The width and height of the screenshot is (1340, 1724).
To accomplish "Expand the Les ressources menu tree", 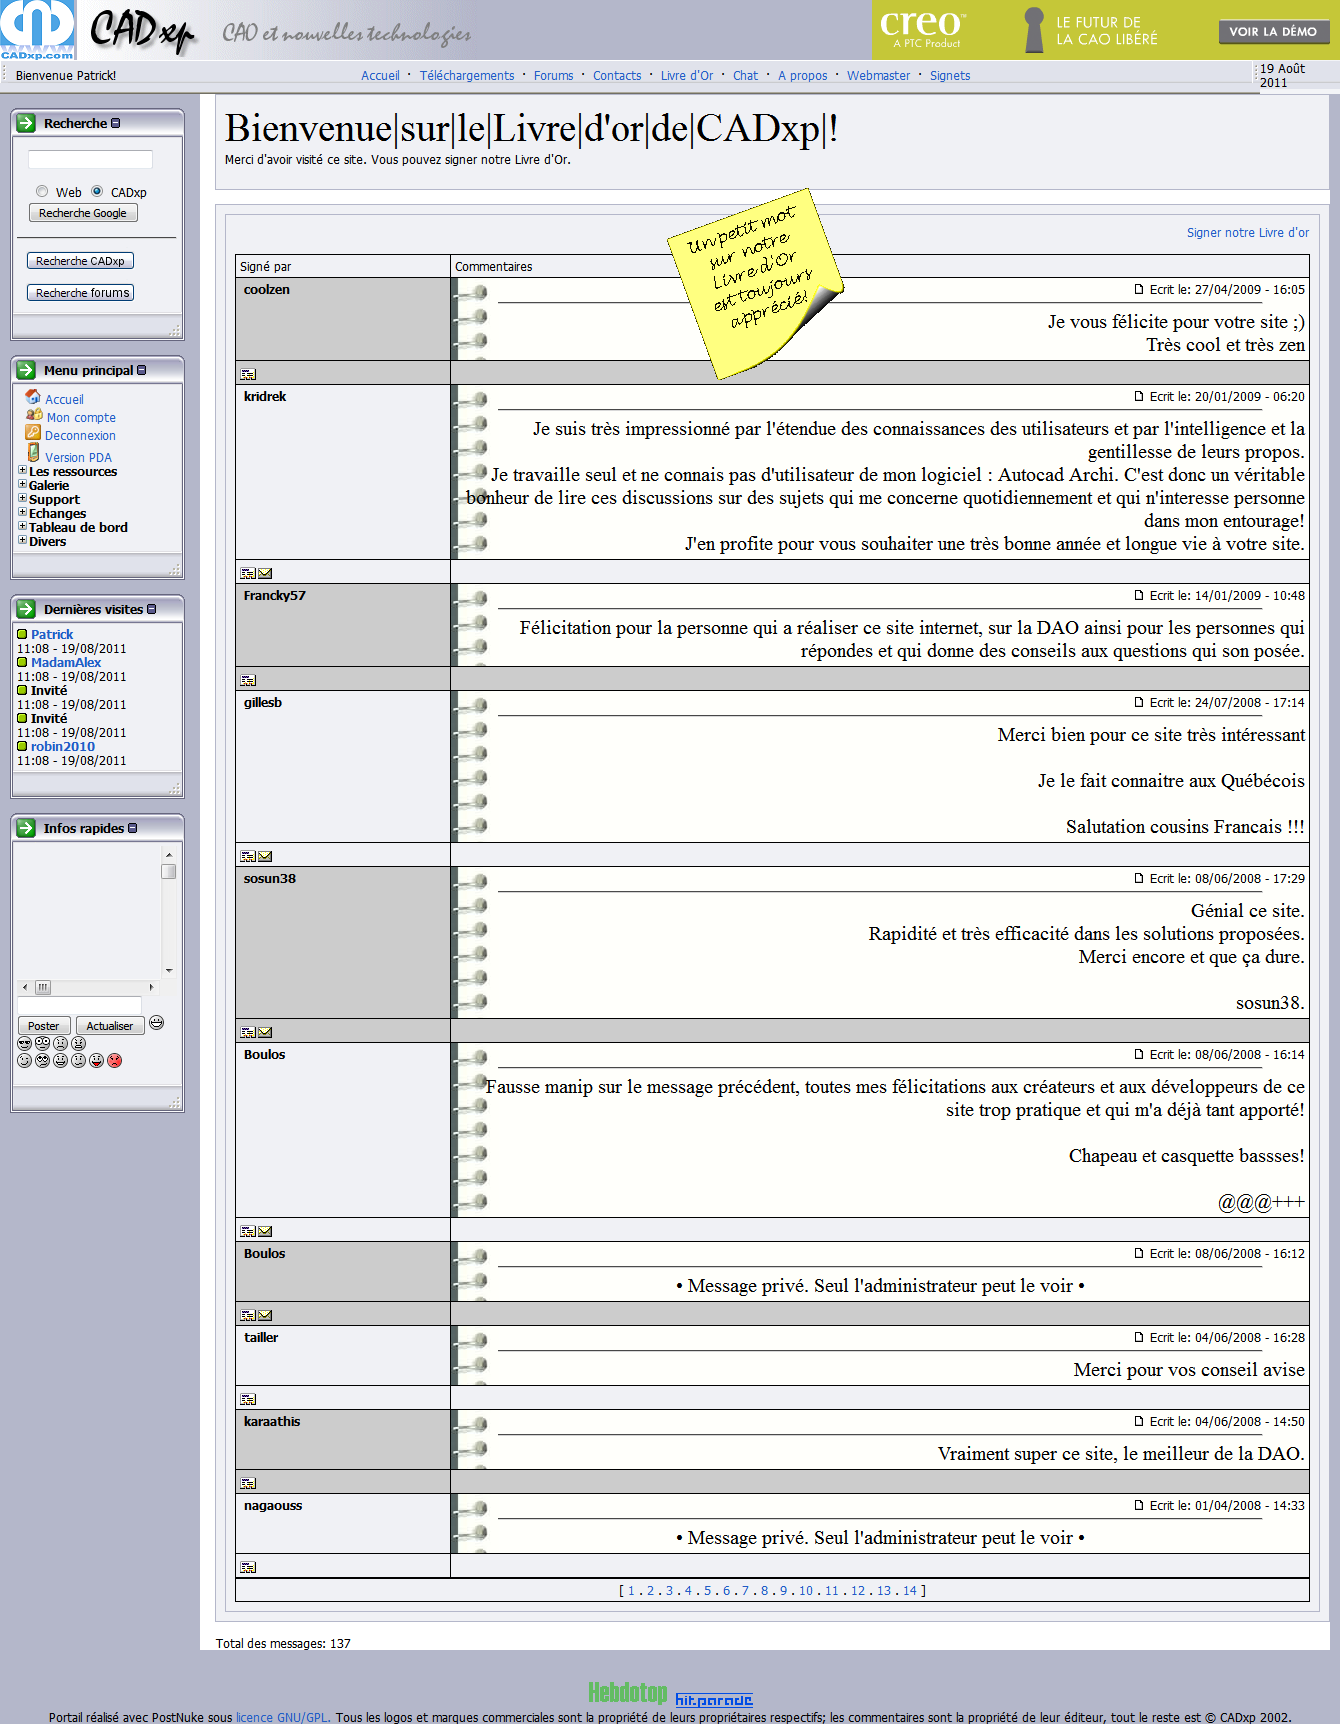I will point(22,470).
